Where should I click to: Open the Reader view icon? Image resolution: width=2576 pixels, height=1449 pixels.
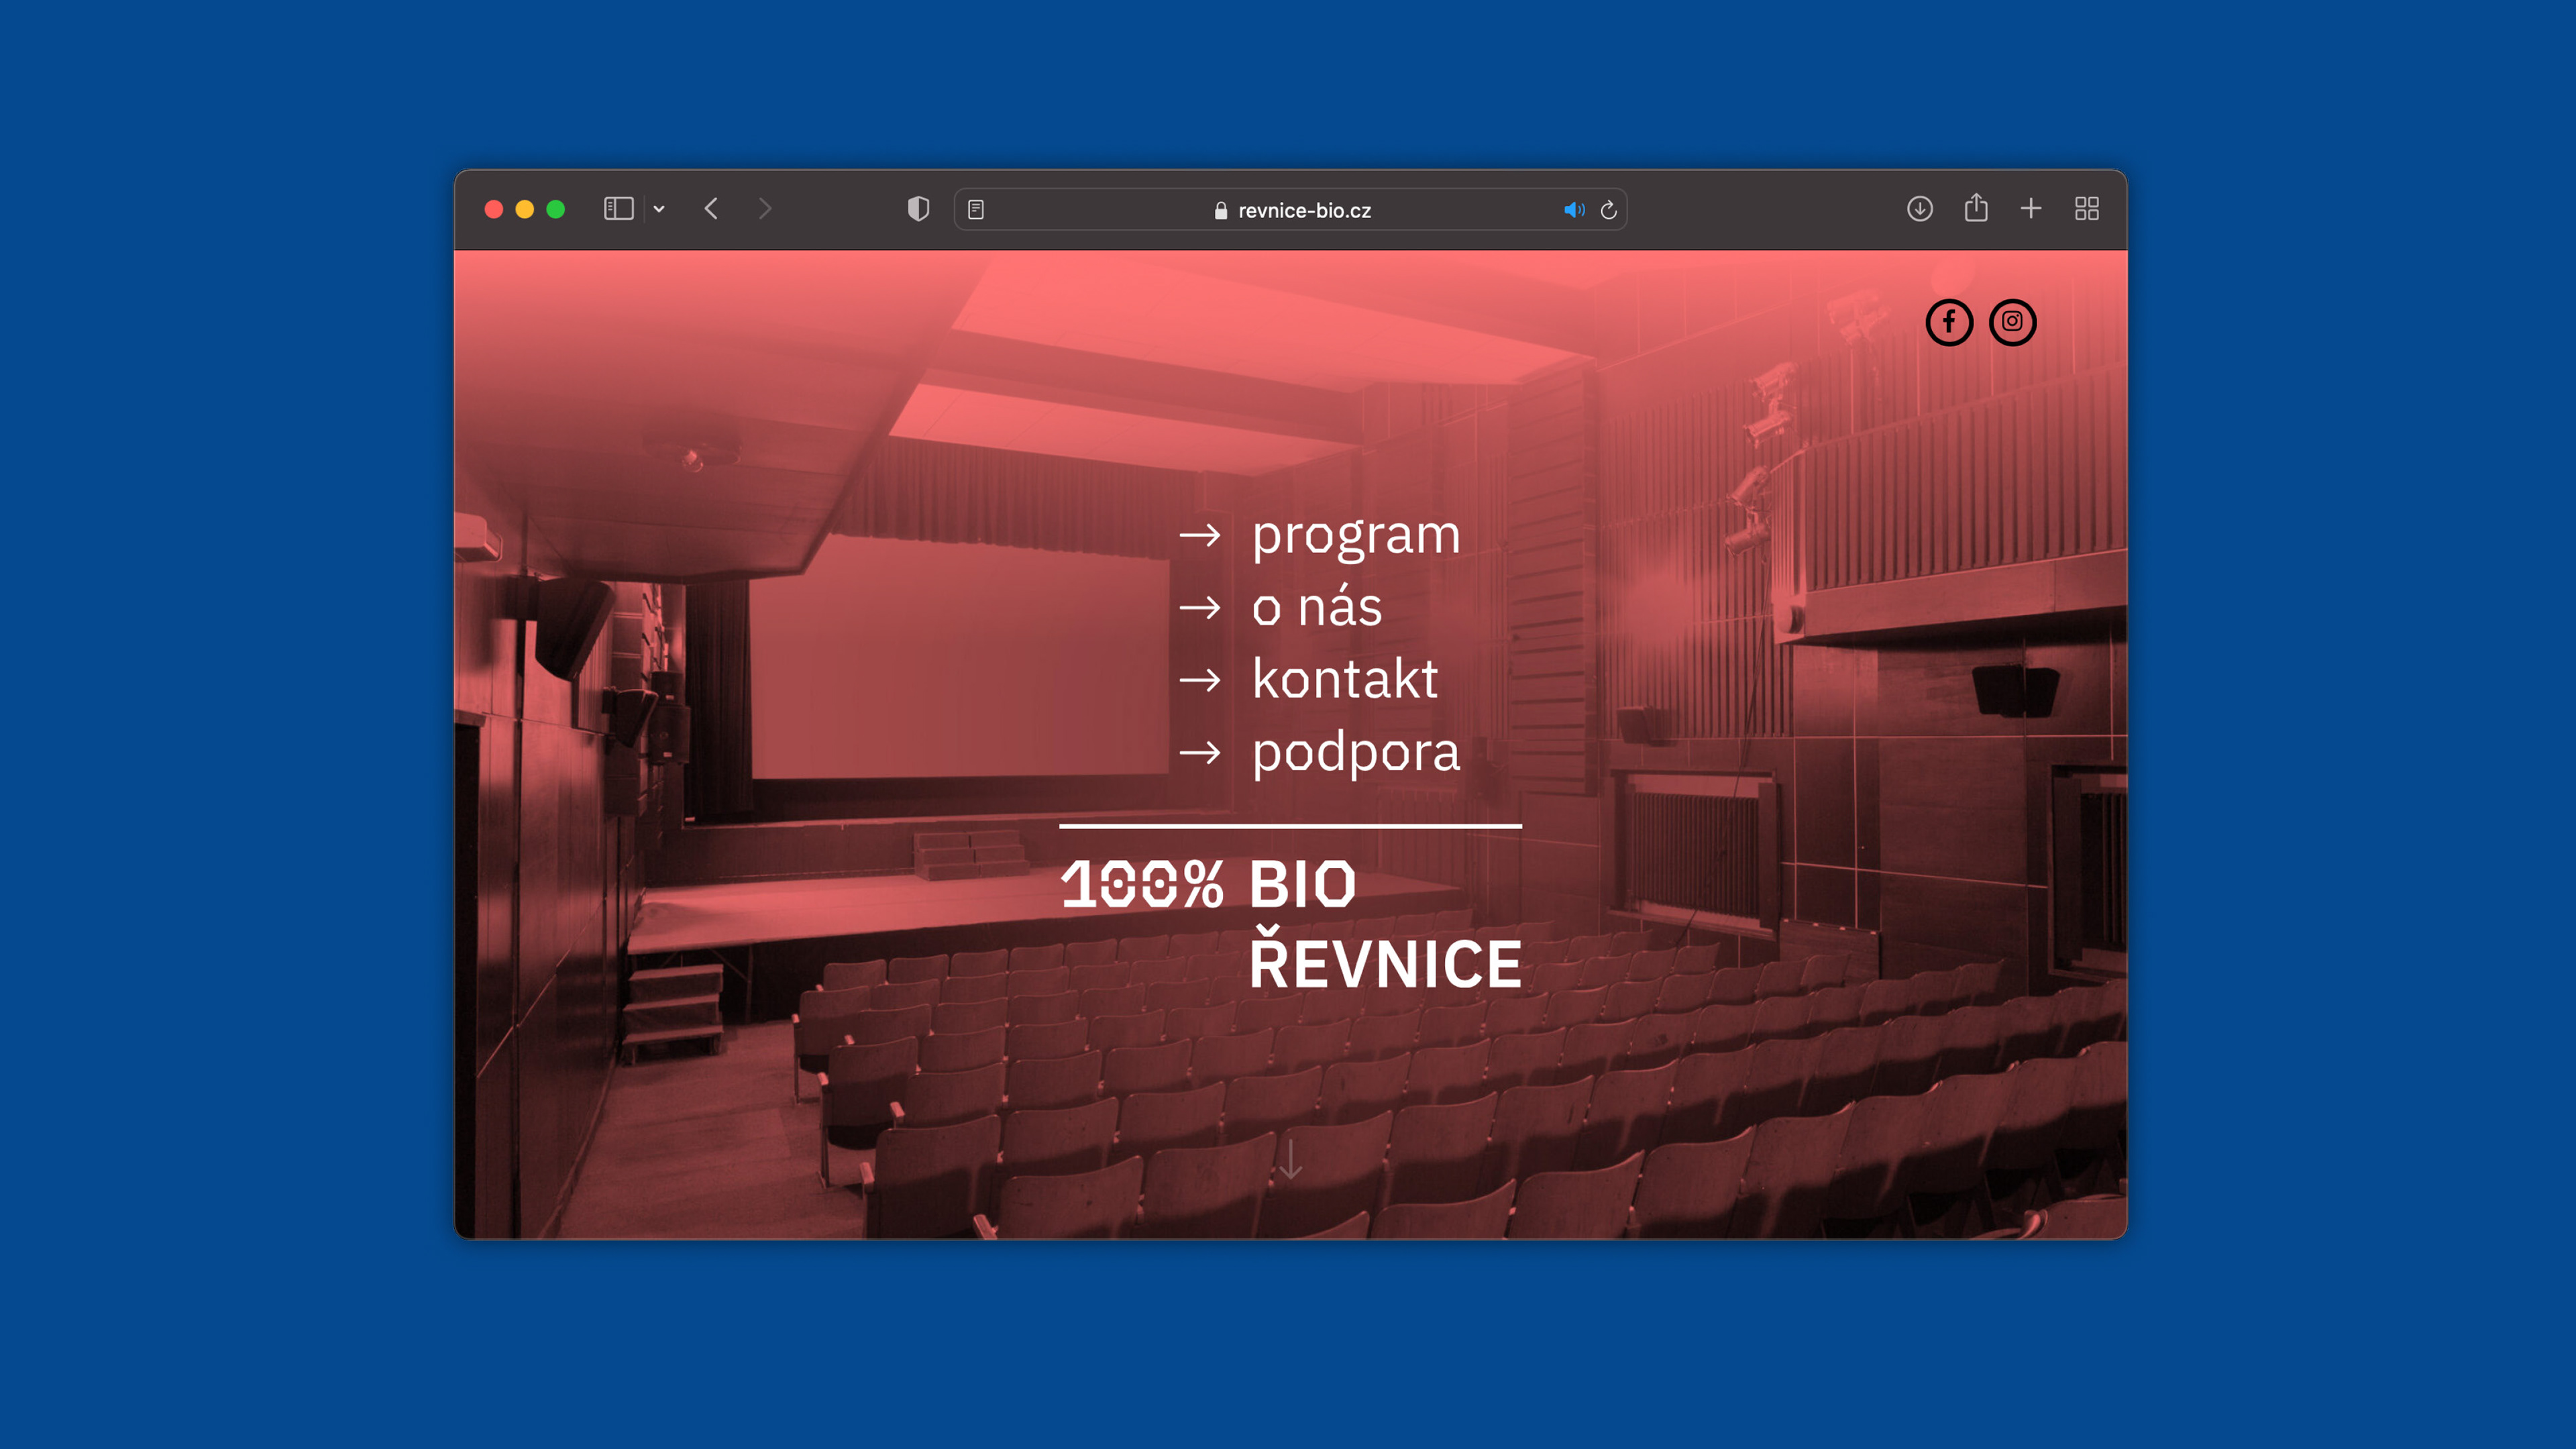point(976,210)
